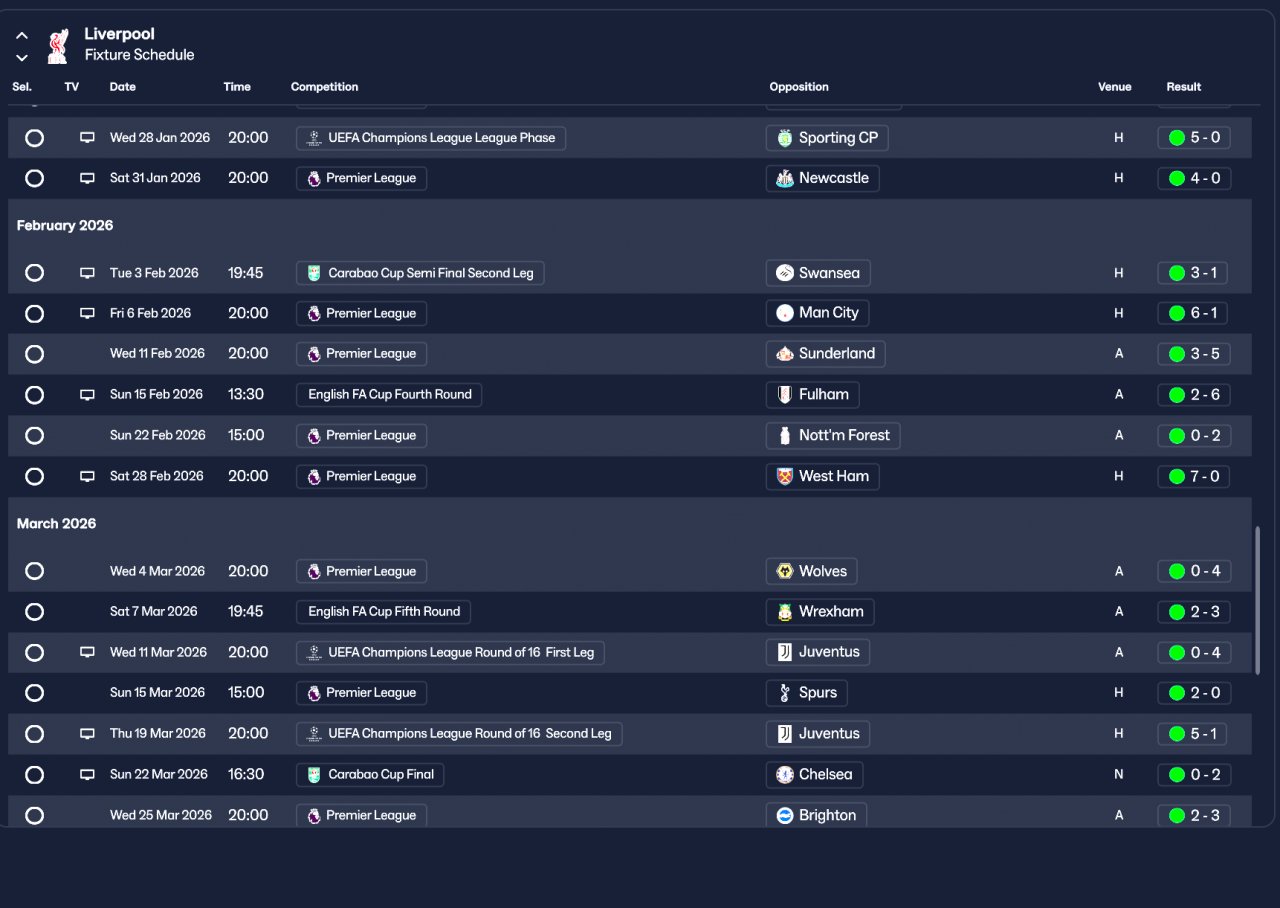View the 2 - 0 result against Spurs
1280x908 pixels.
coord(1194,692)
